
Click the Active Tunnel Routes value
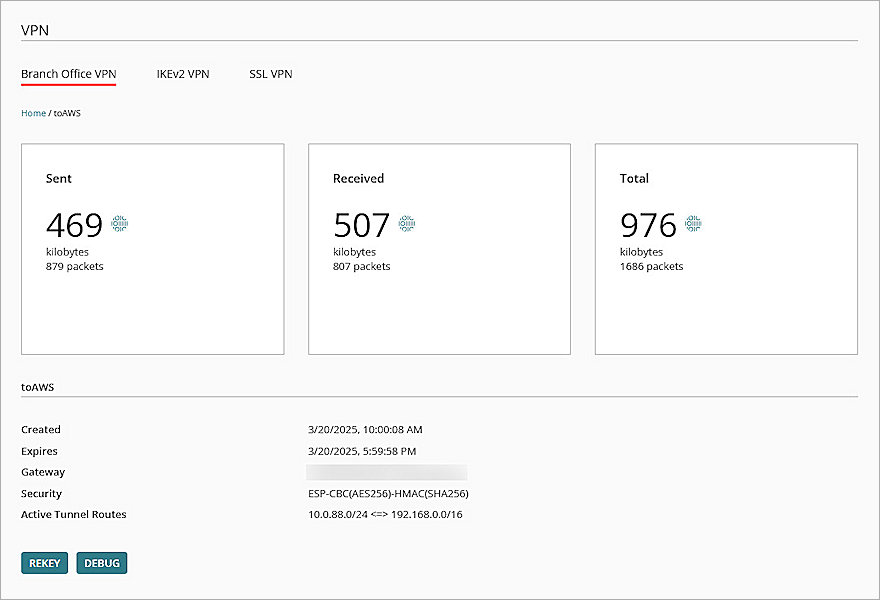[388, 514]
